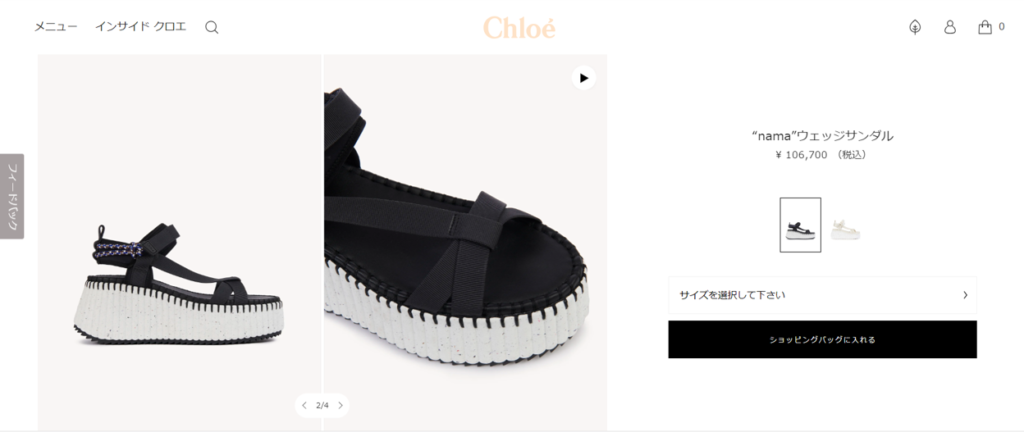Click the close-up sandal strap image
Viewport: 1024px width, 432px height.
465,242
